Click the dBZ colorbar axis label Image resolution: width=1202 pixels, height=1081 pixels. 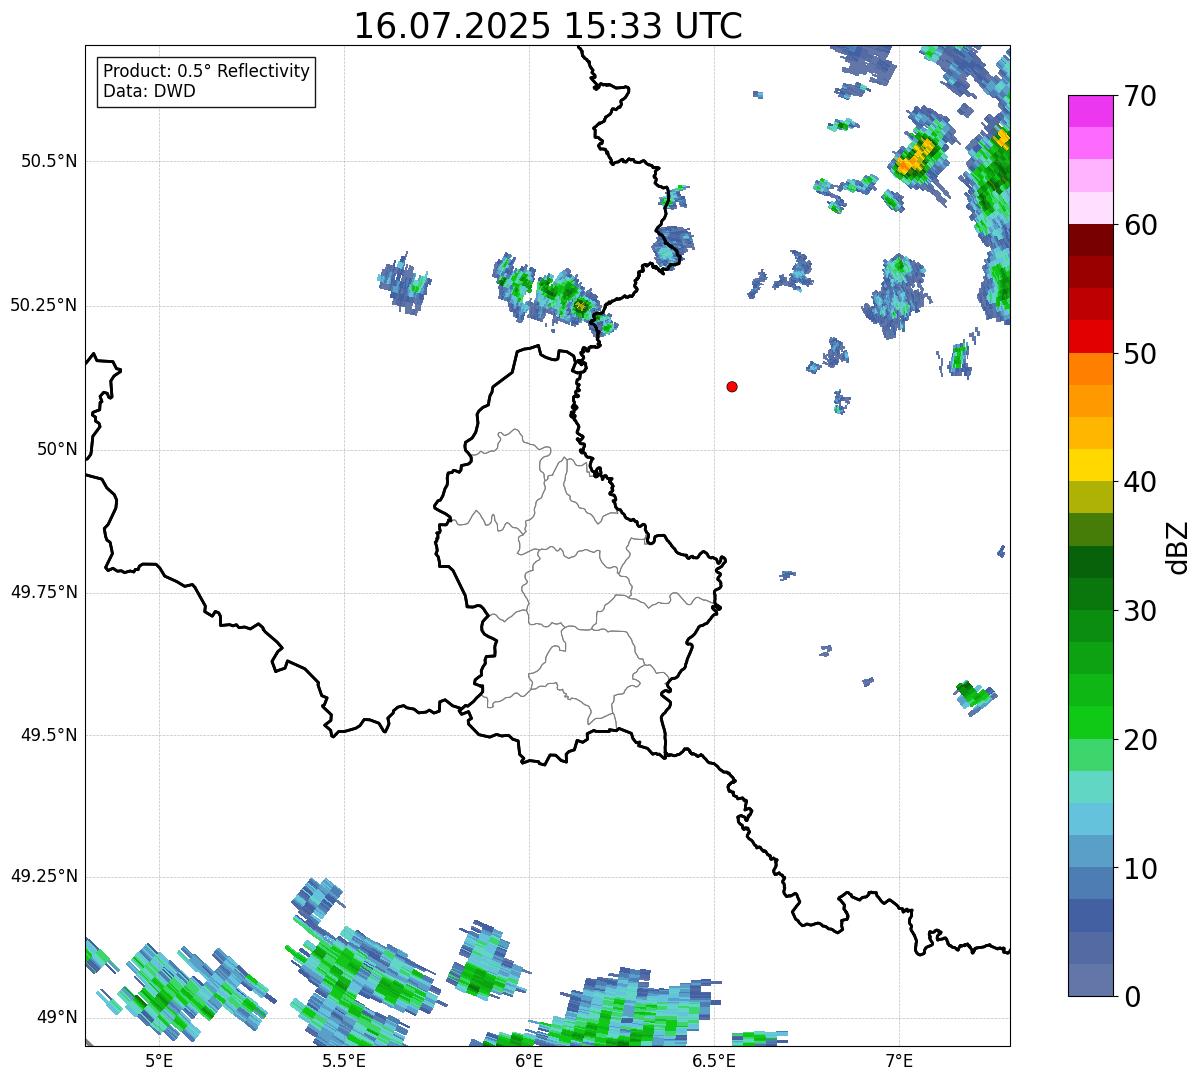coord(1179,546)
